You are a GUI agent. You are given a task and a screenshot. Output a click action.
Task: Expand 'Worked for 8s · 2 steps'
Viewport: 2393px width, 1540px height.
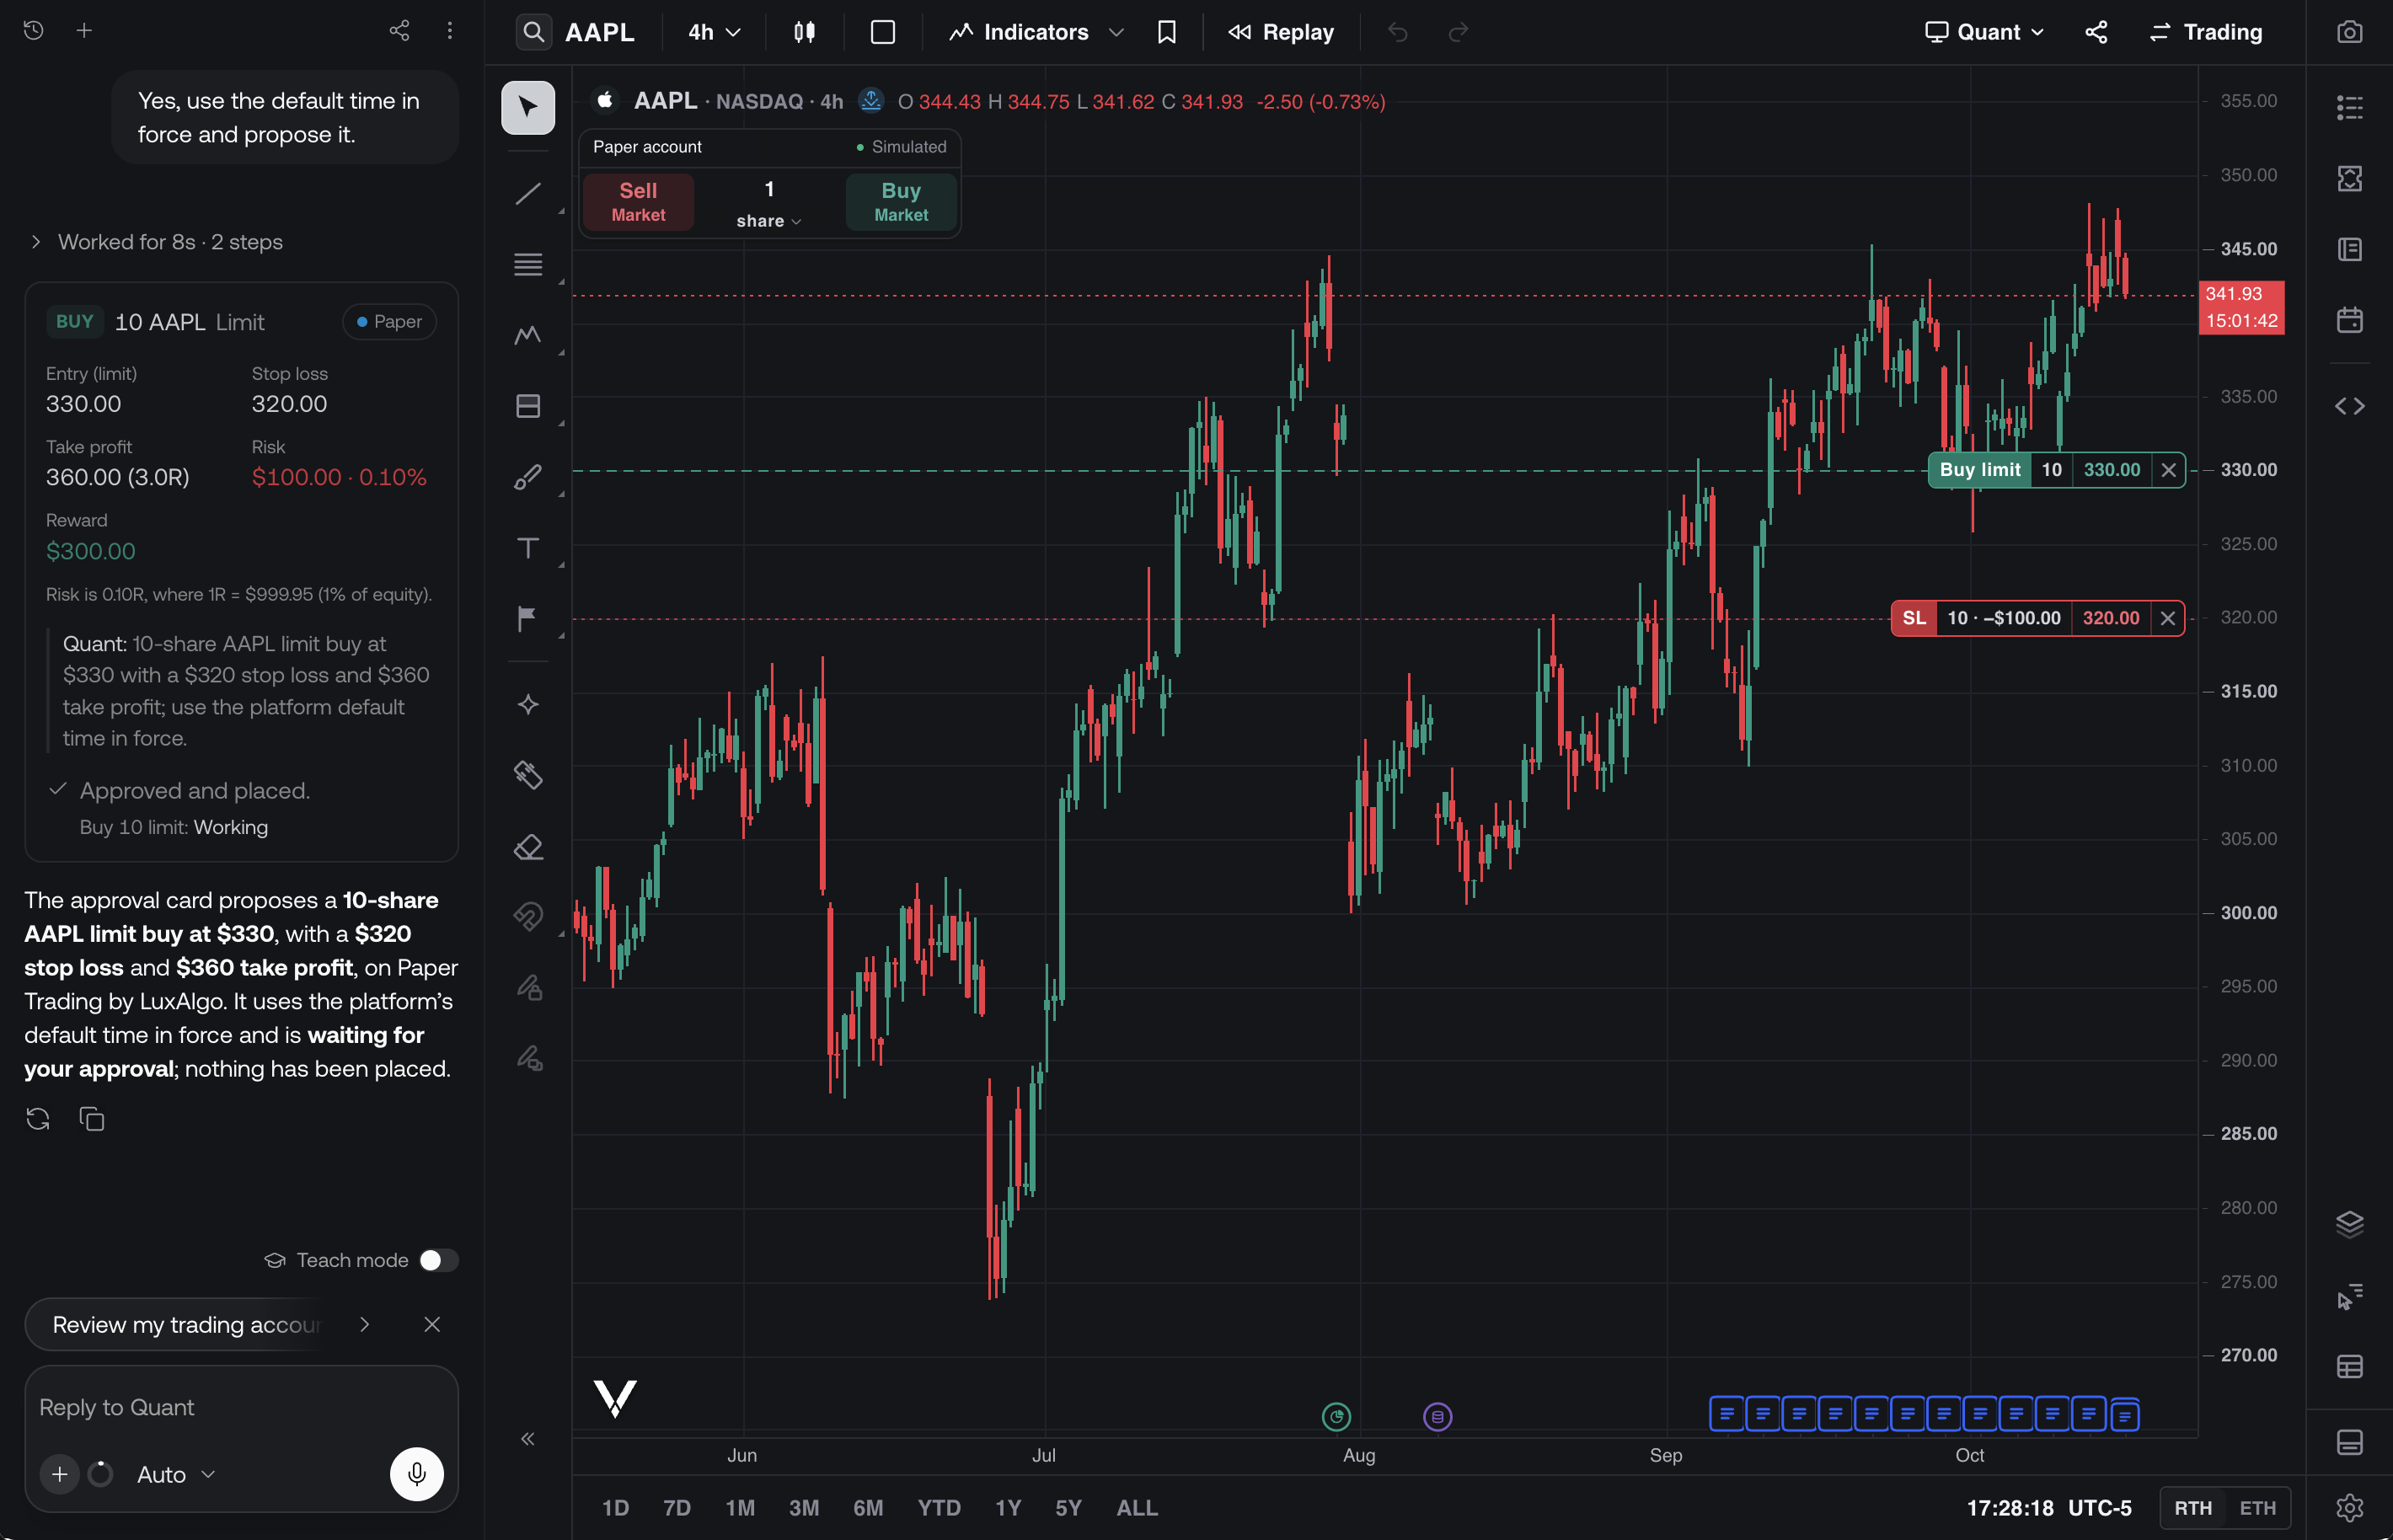[x=157, y=242]
